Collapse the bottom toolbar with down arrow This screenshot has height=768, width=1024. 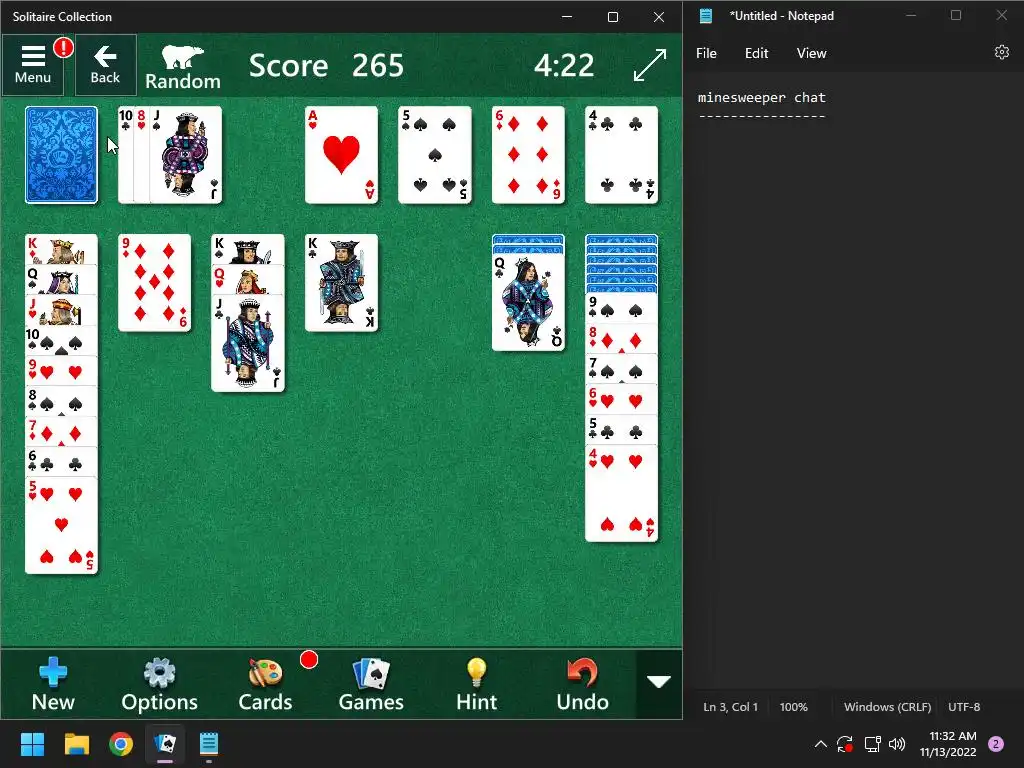[x=659, y=682]
